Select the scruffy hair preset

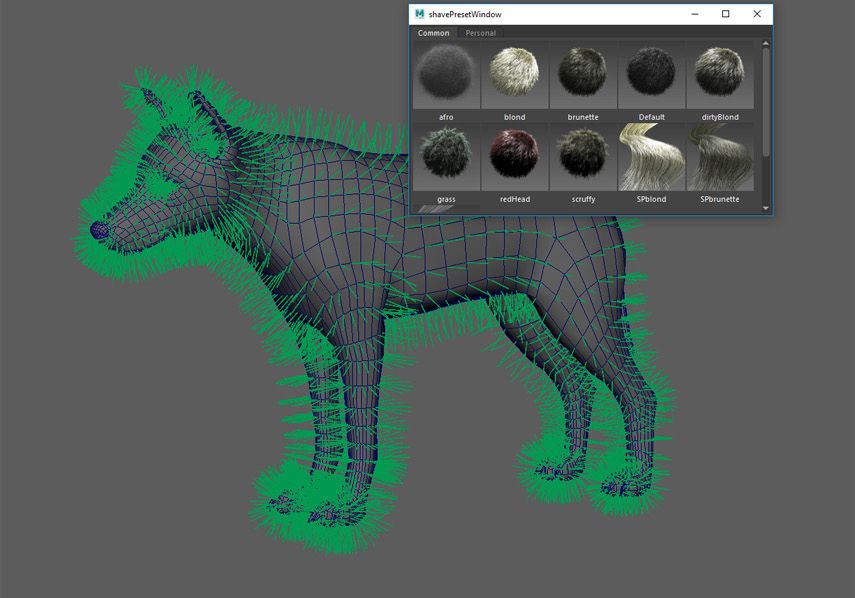click(x=583, y=157)
